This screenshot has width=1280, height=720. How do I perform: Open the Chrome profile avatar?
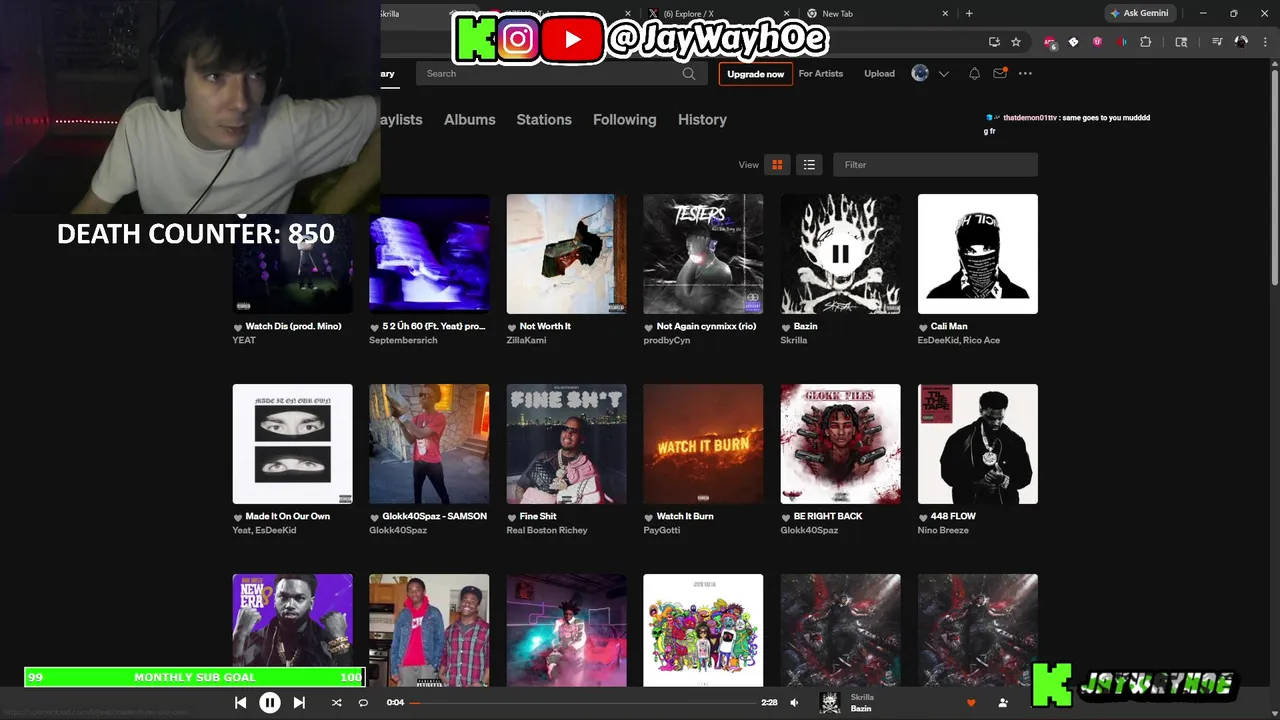[1241, 42]
